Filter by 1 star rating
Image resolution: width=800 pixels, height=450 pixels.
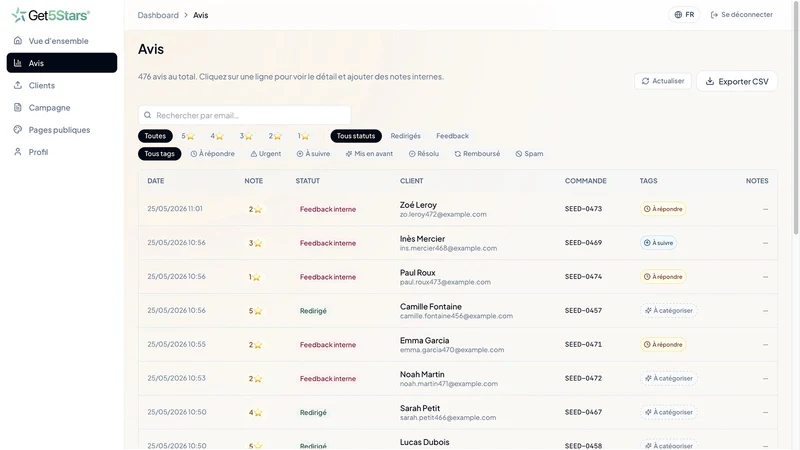[x=304, y=136]
